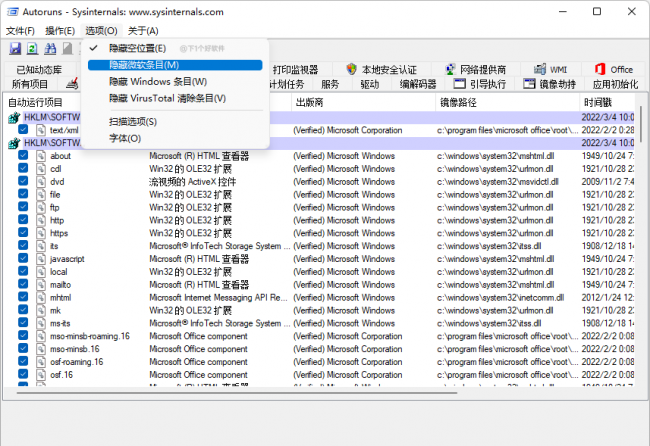Select the 流视频的 ActiveX 控件 description cell
The image size is (650, 446).
pos(193,182)
